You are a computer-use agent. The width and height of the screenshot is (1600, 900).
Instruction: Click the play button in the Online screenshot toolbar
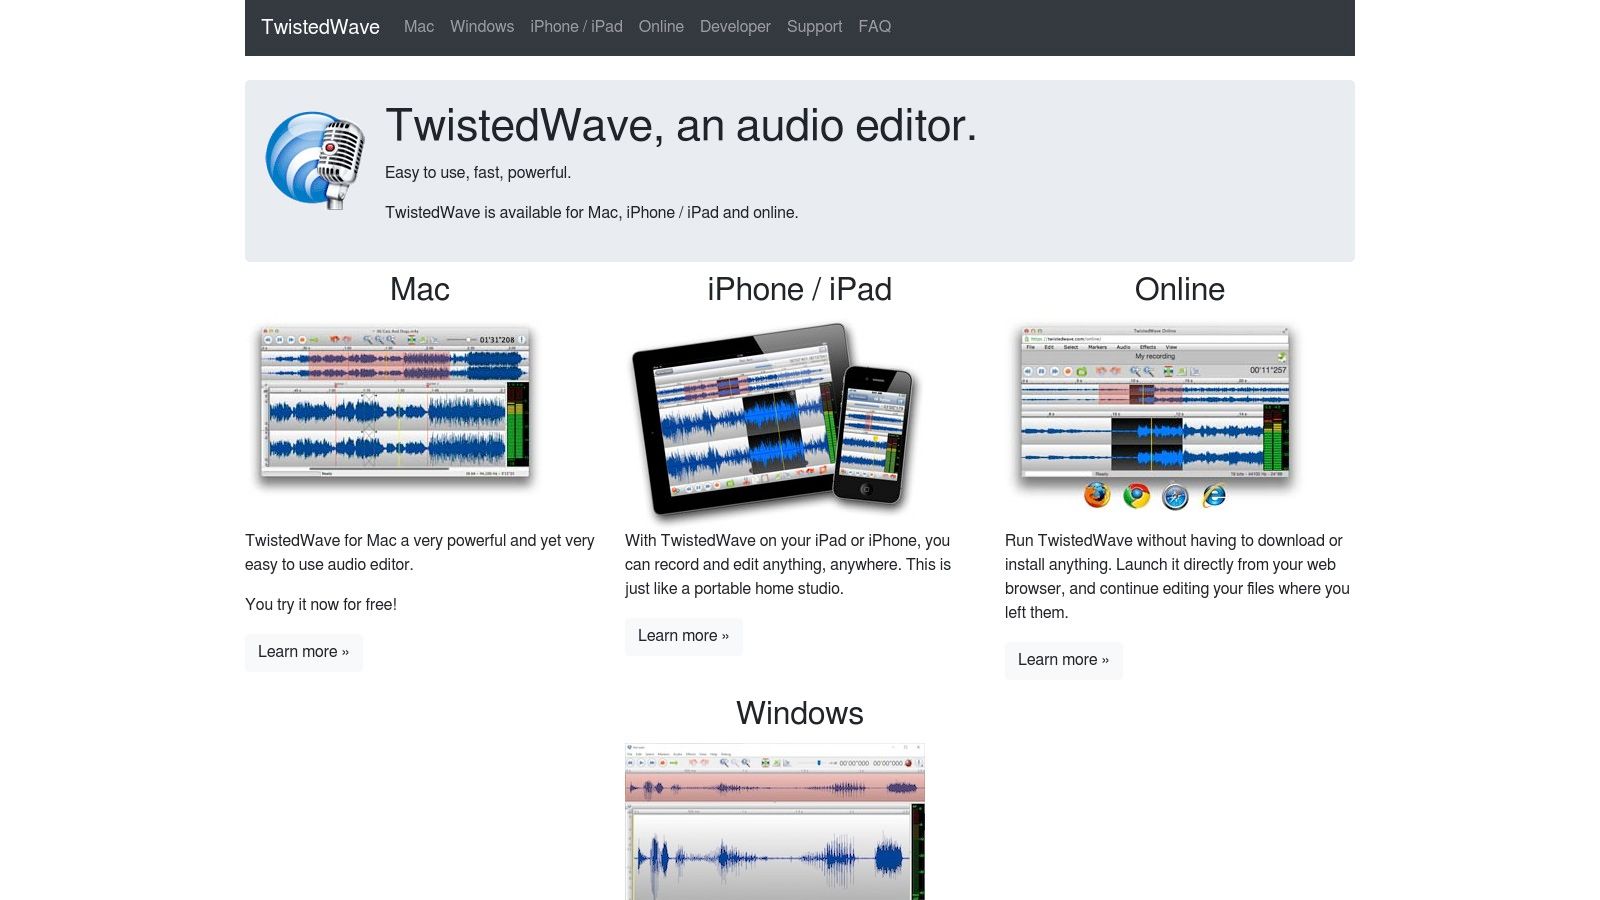tap(1040, 371)
